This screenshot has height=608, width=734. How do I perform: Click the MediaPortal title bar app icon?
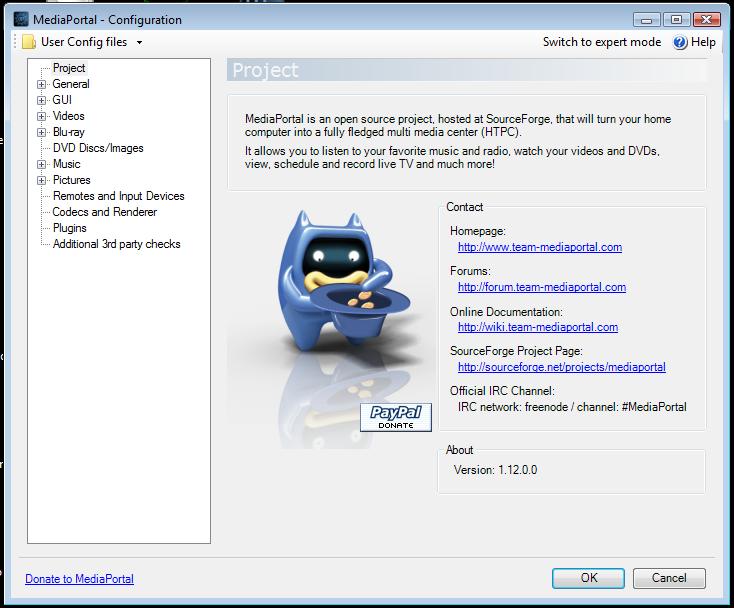(21, 20)
